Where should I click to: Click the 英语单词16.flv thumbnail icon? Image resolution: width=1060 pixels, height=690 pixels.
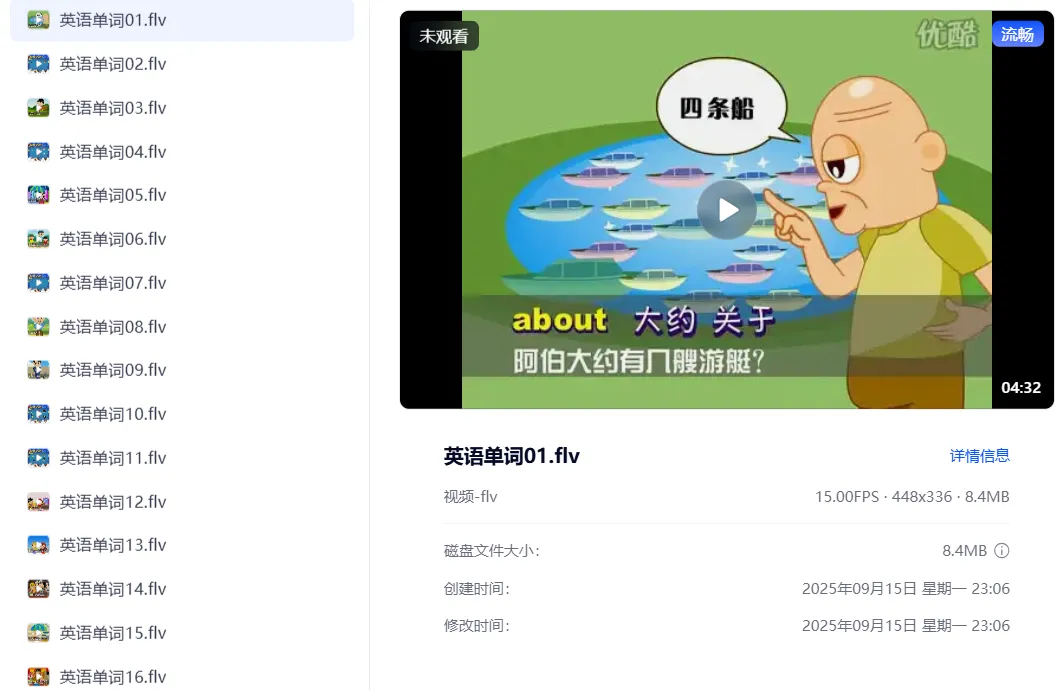click(39, 676)
